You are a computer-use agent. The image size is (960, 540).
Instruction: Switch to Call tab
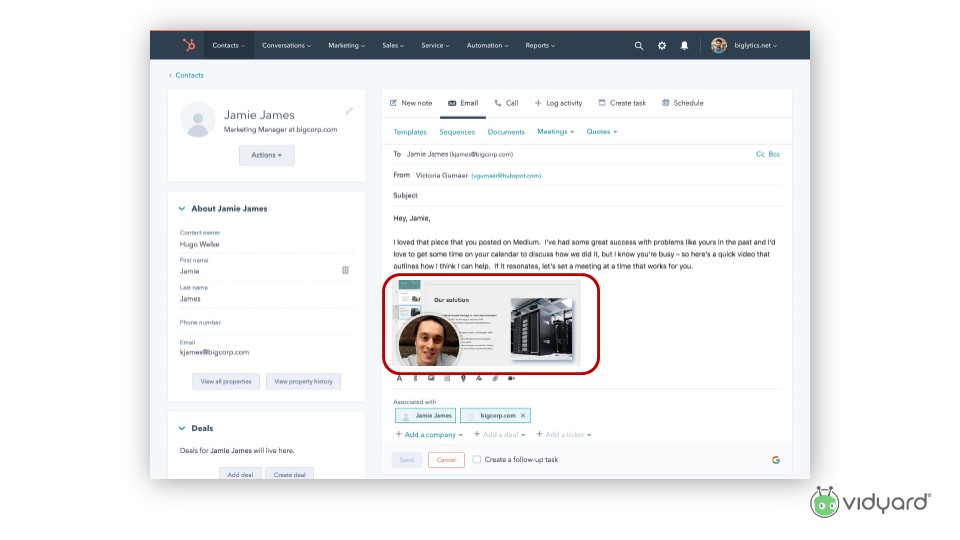pos(506,103)
